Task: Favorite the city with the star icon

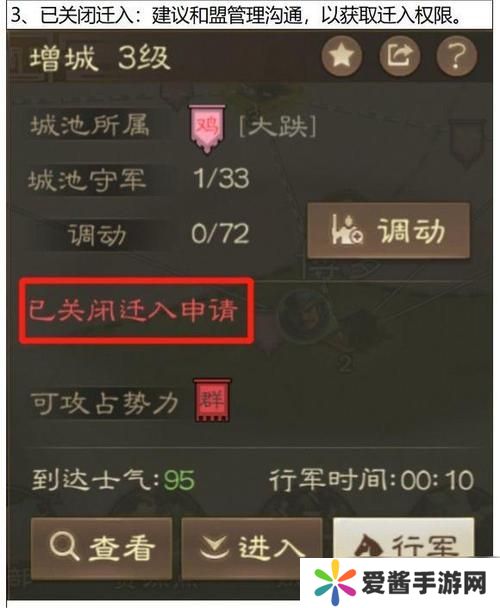Action: (x=342, y=56)
